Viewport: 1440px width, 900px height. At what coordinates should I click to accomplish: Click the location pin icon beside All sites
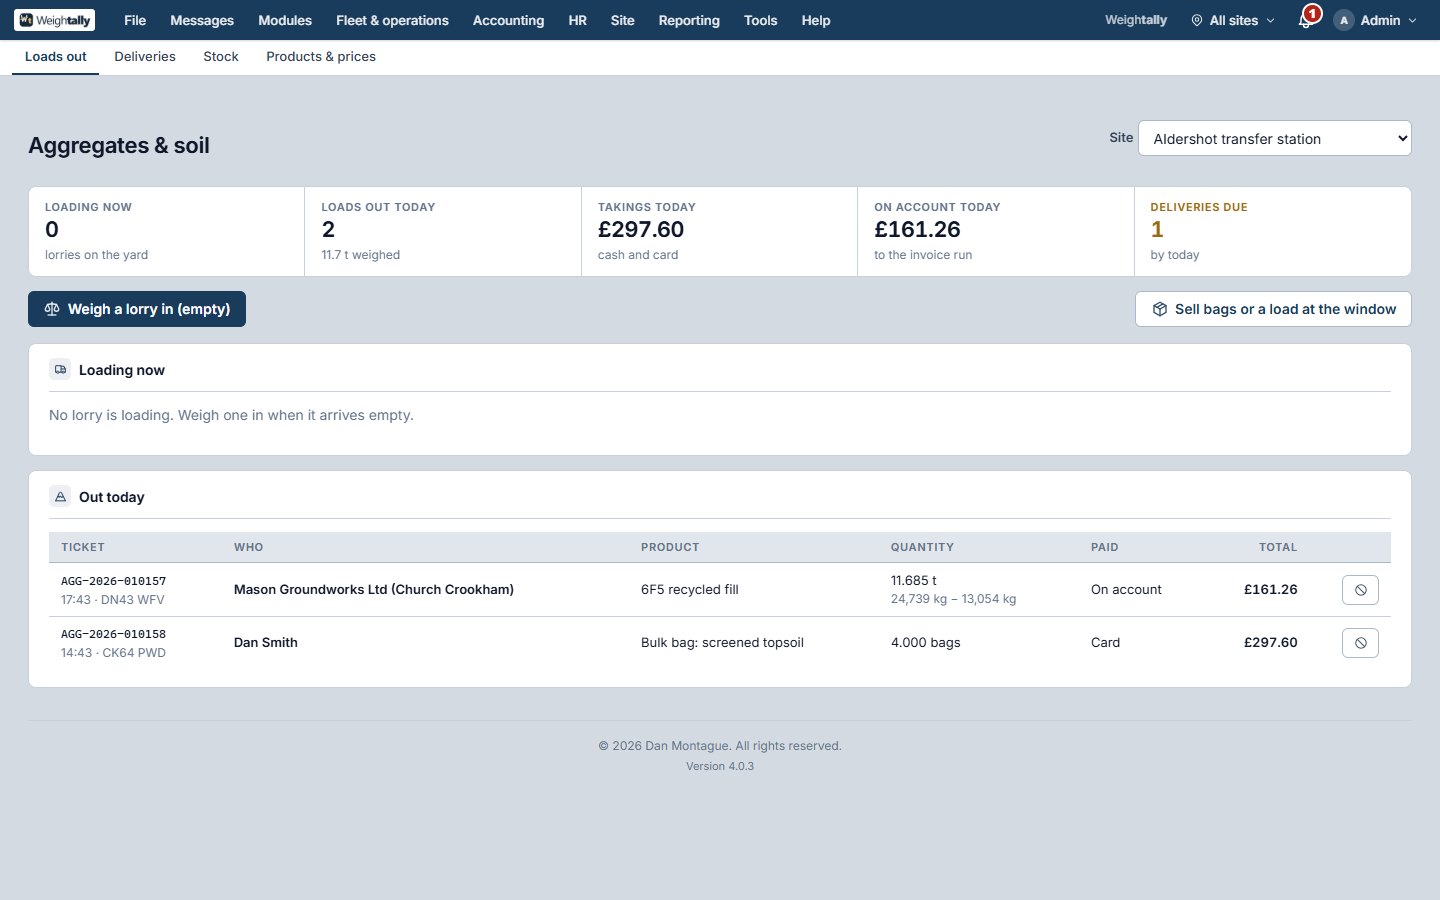click(1197, 20)
